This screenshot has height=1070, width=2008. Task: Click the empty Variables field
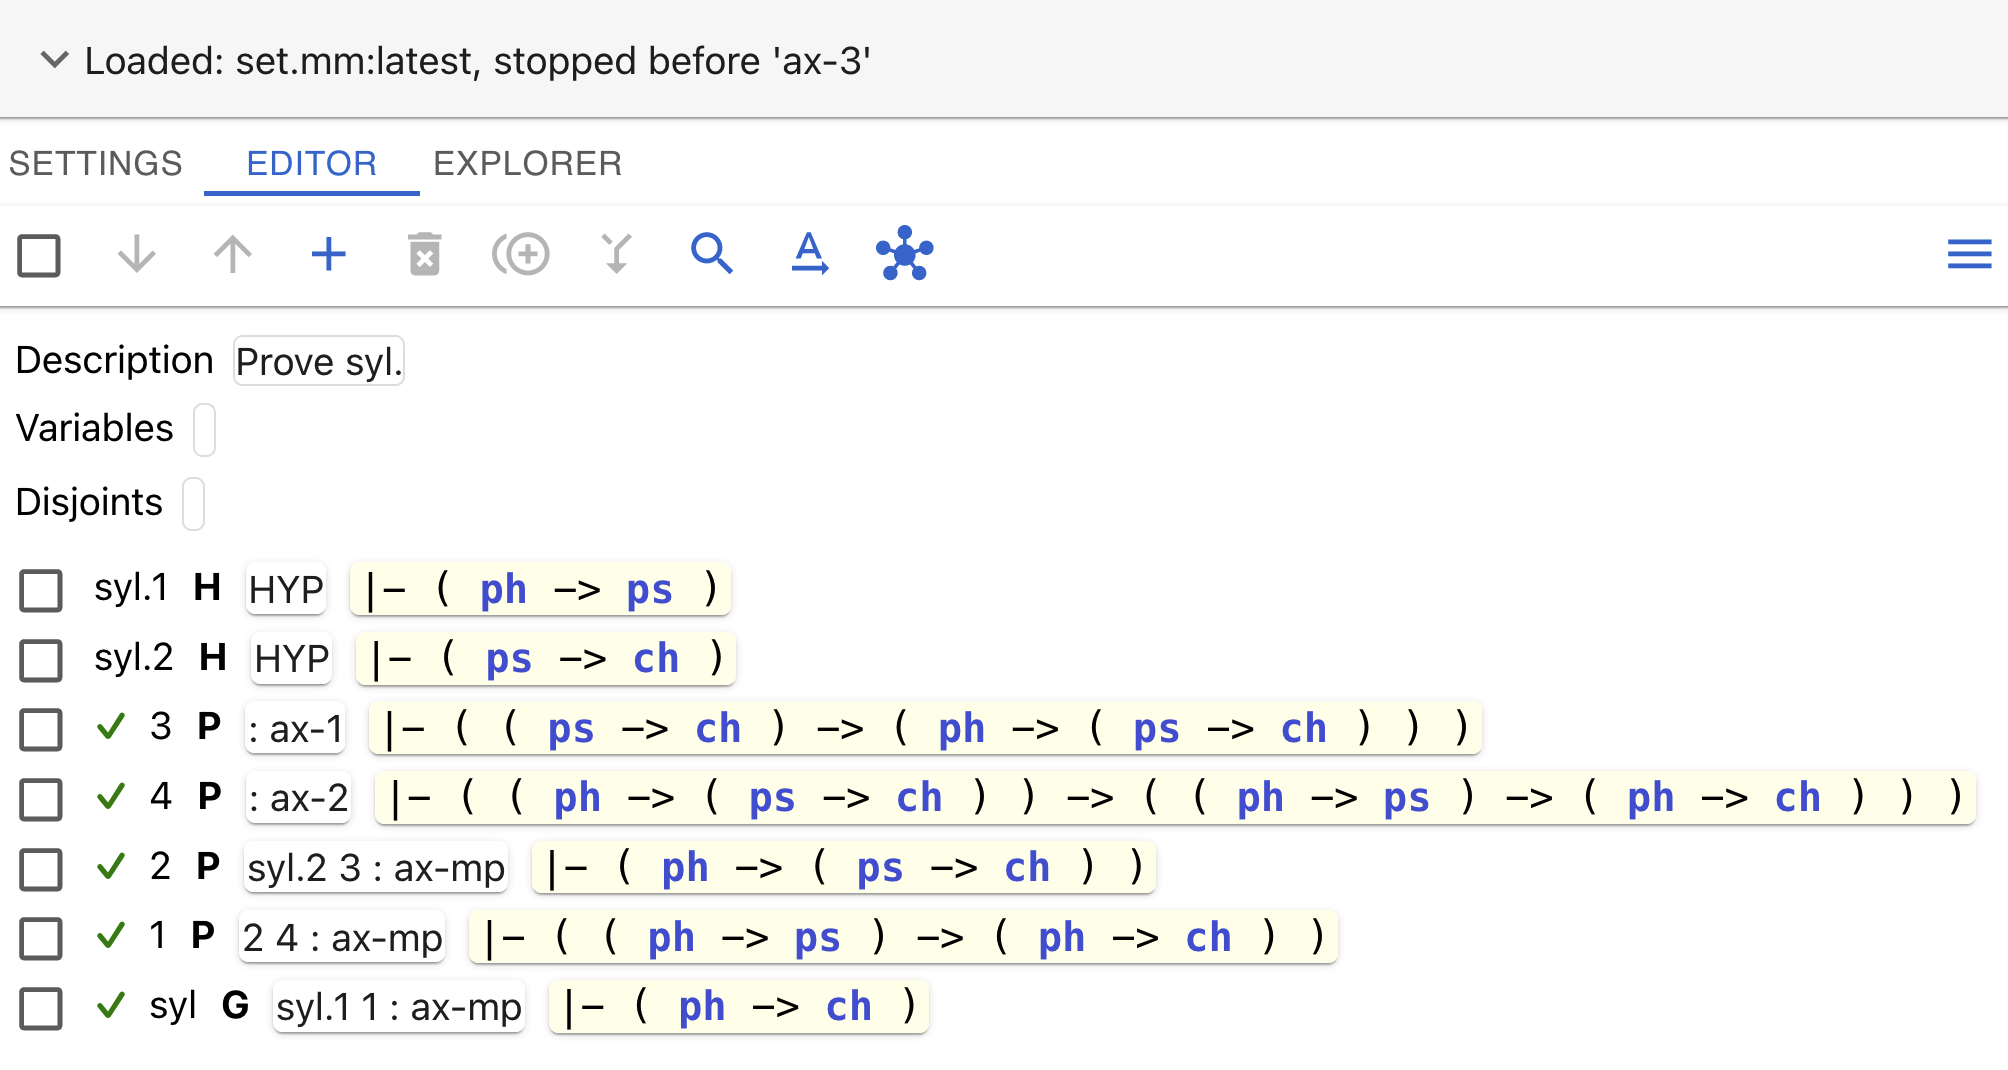click(x=204, y=430)
